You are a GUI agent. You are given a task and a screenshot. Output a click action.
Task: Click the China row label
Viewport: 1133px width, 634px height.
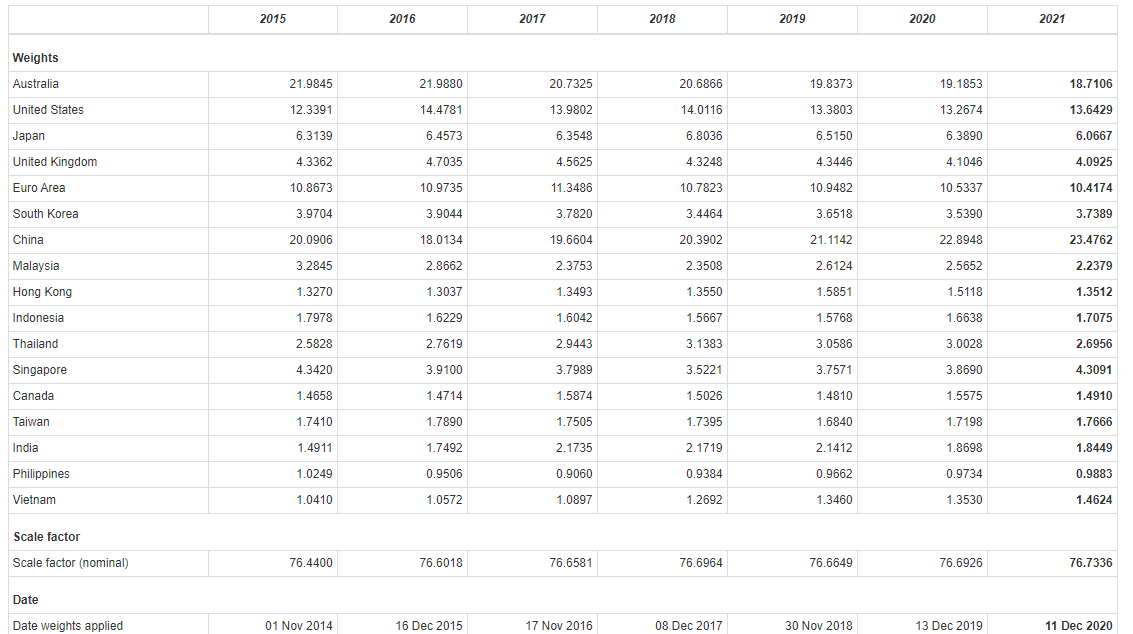point(28,240)
